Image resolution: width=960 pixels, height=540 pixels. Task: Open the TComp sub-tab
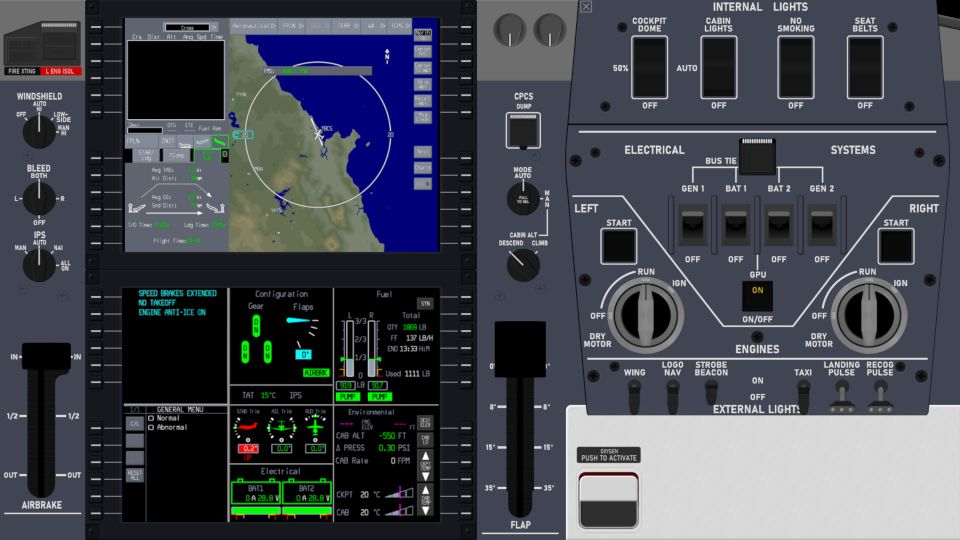pyautogui.click(x=176, y=156)
